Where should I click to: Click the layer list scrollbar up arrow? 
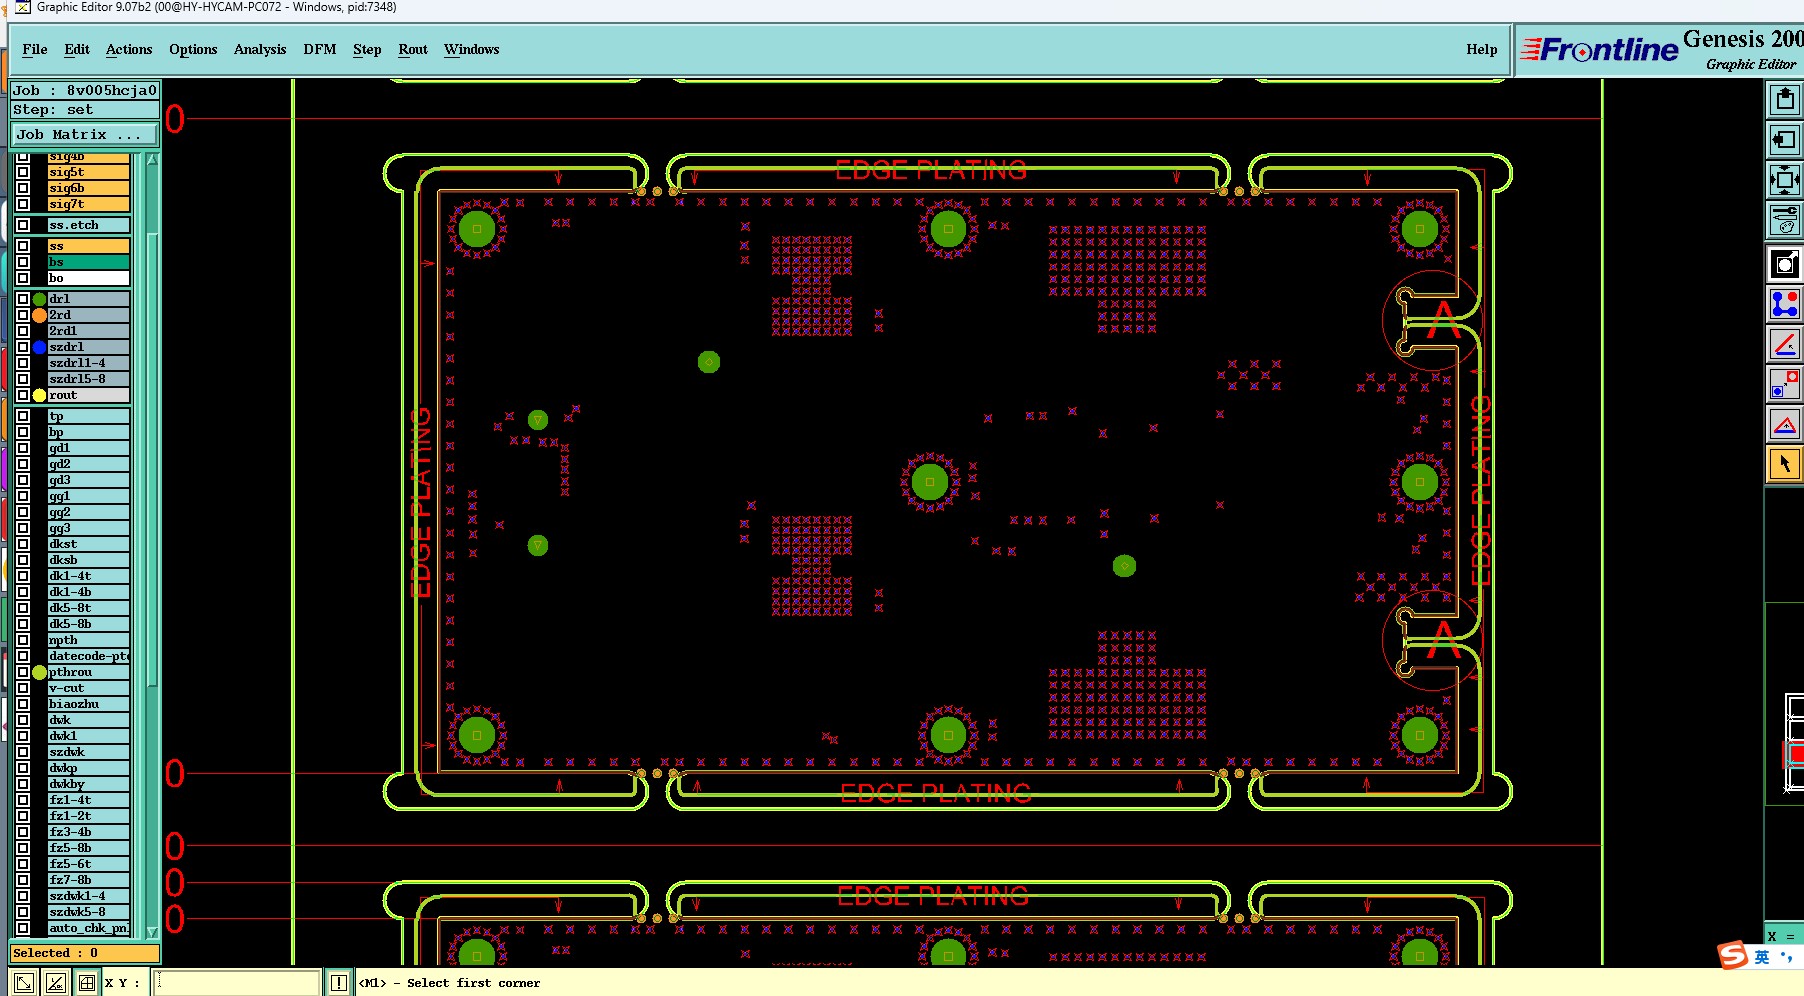coord(152,159)
